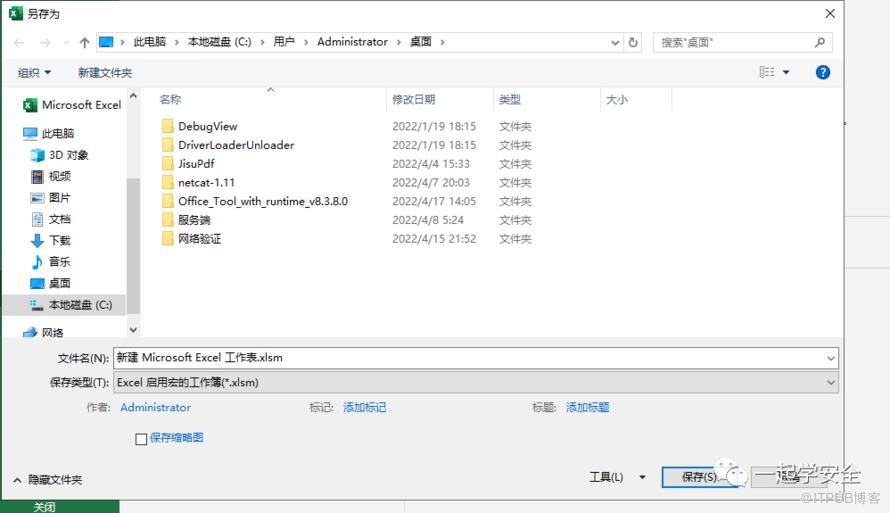Go up one folder level arrow
This screenshot has width=890, height=513.
(85, 43)
